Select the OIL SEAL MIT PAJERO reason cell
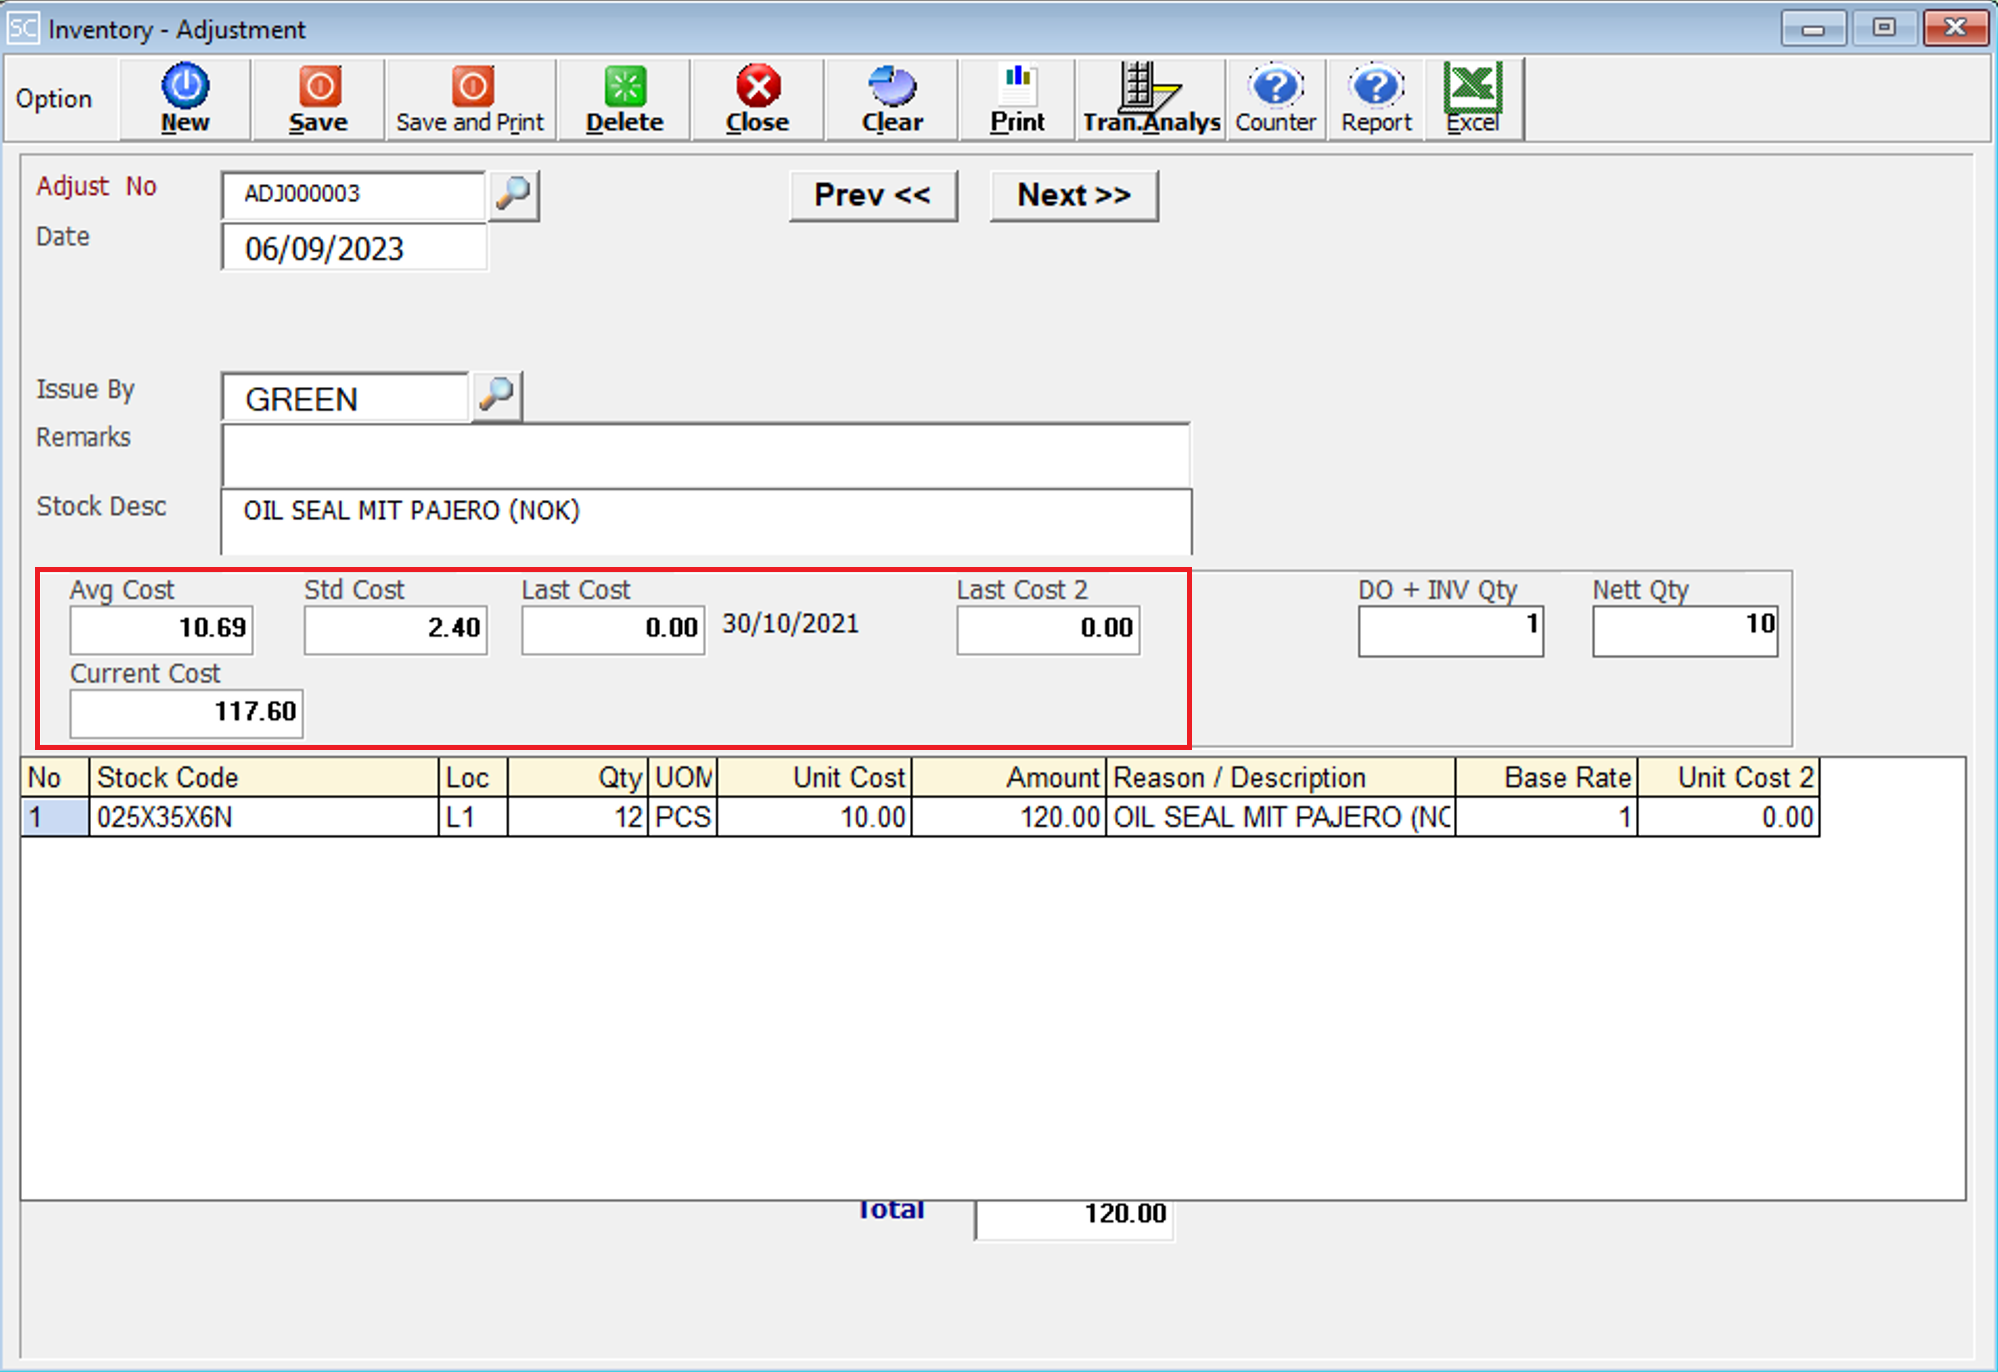This screenshot has height=1372, width=1998. pos(1280,817)
